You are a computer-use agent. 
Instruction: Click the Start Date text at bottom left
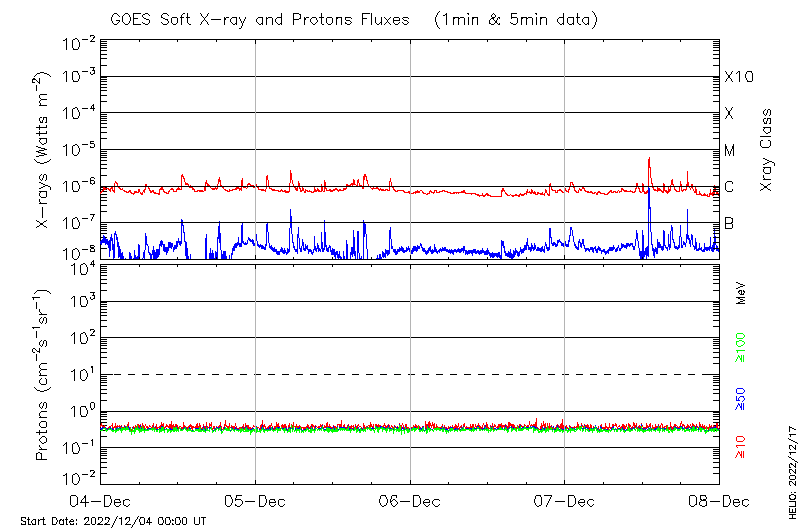pyautogui.click(x=113, y=521)
